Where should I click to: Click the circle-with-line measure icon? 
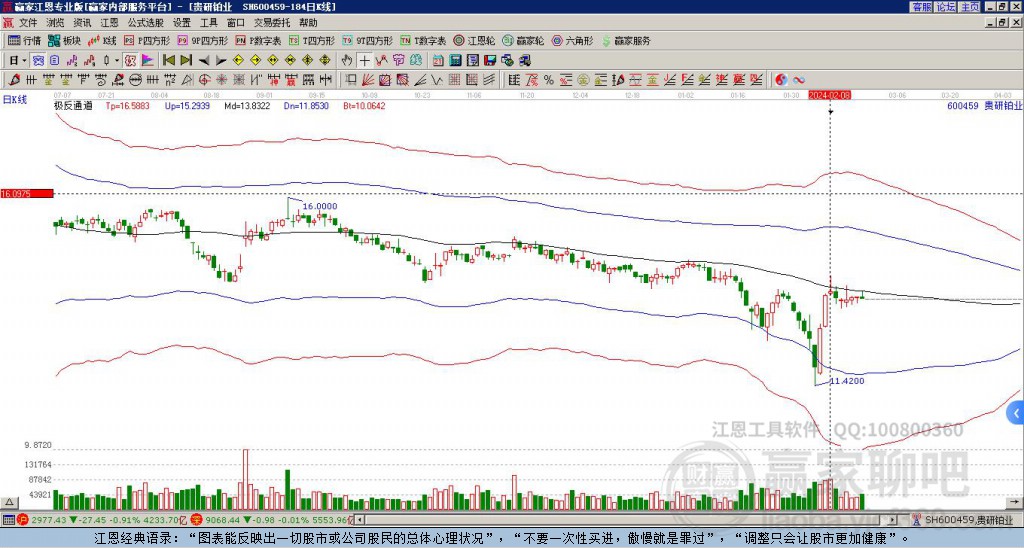point(135,80)
